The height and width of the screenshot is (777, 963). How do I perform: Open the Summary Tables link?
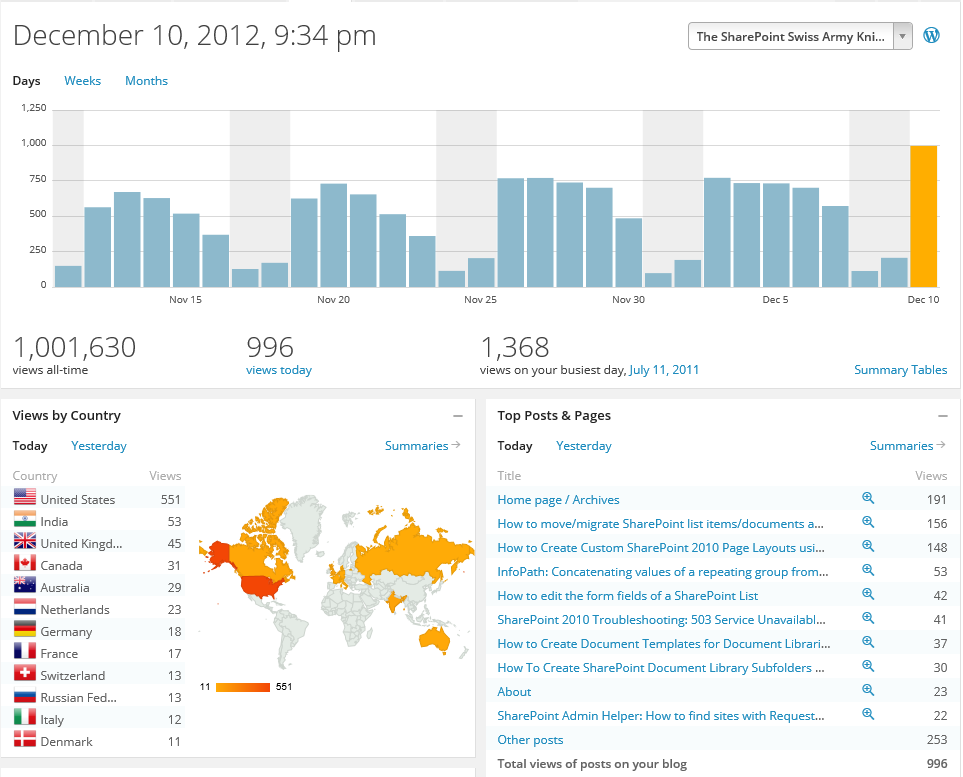point(900,370)
